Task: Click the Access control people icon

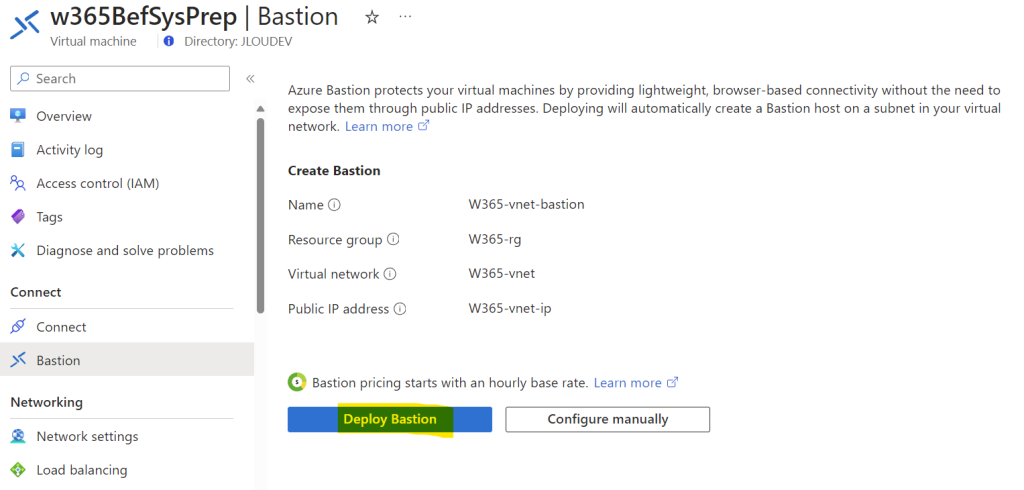Action: [18, 184]
